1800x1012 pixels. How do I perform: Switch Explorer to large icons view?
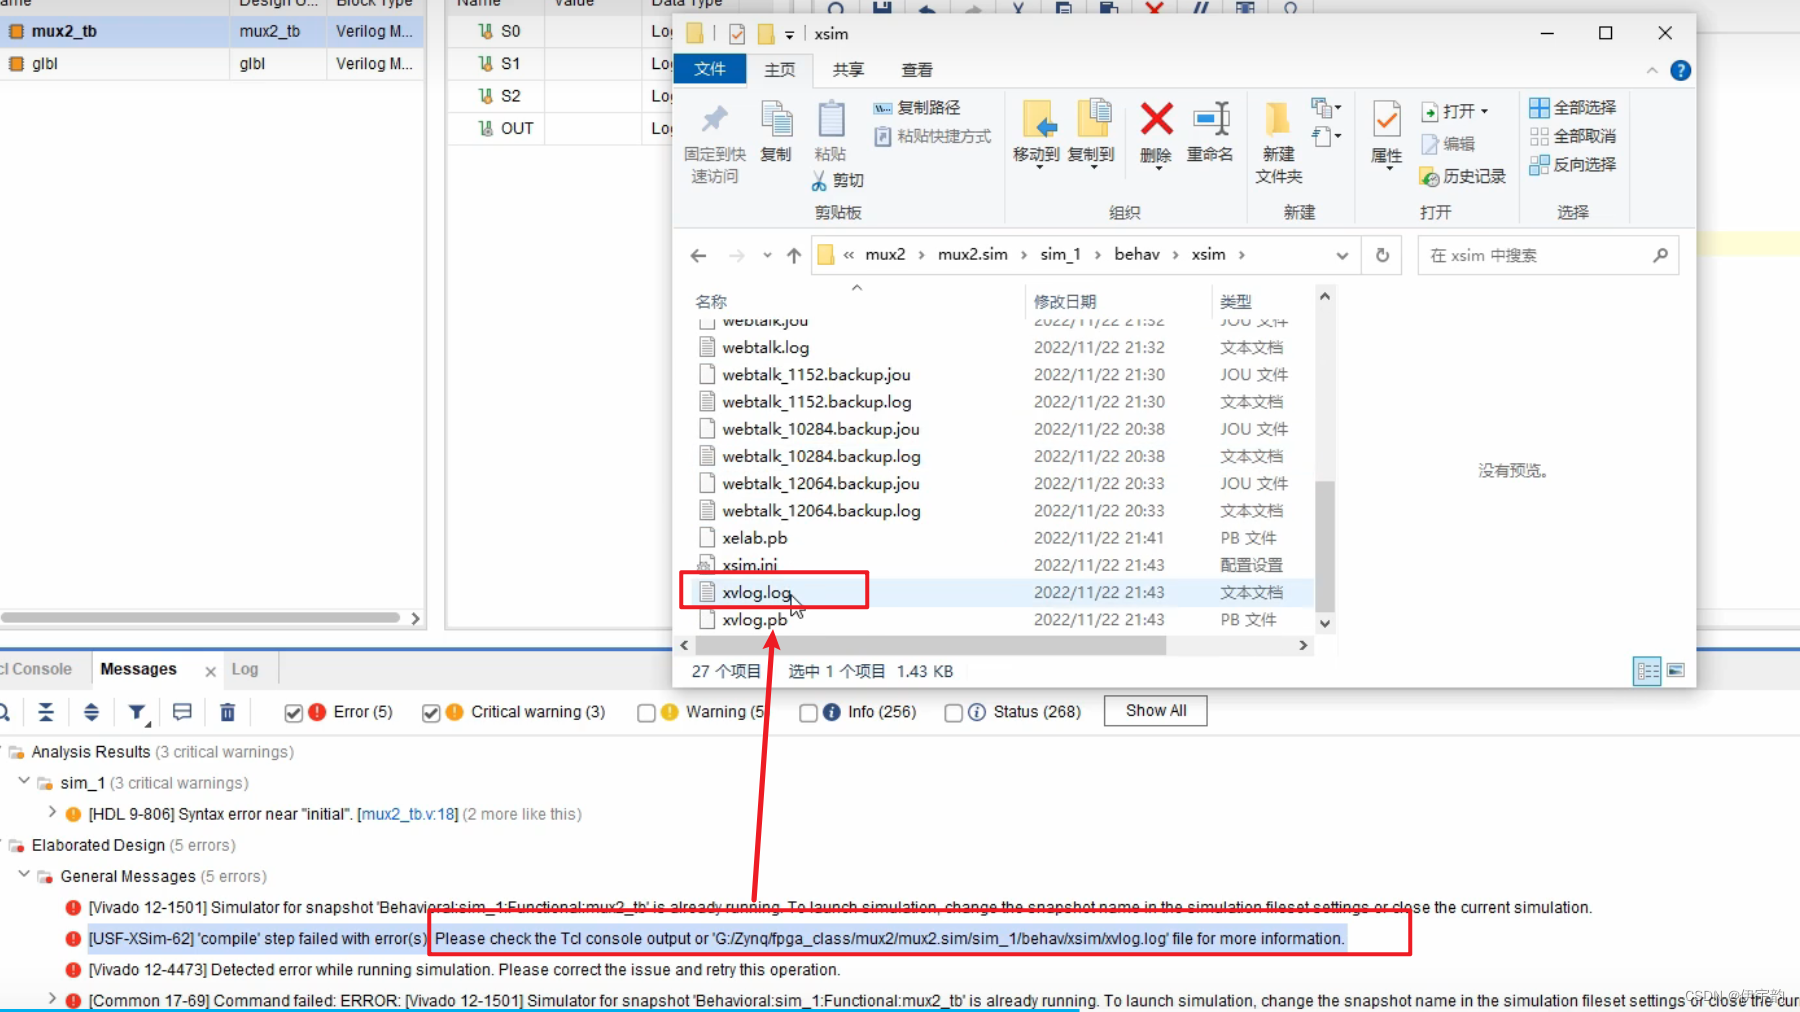[x=1676, y=670]
